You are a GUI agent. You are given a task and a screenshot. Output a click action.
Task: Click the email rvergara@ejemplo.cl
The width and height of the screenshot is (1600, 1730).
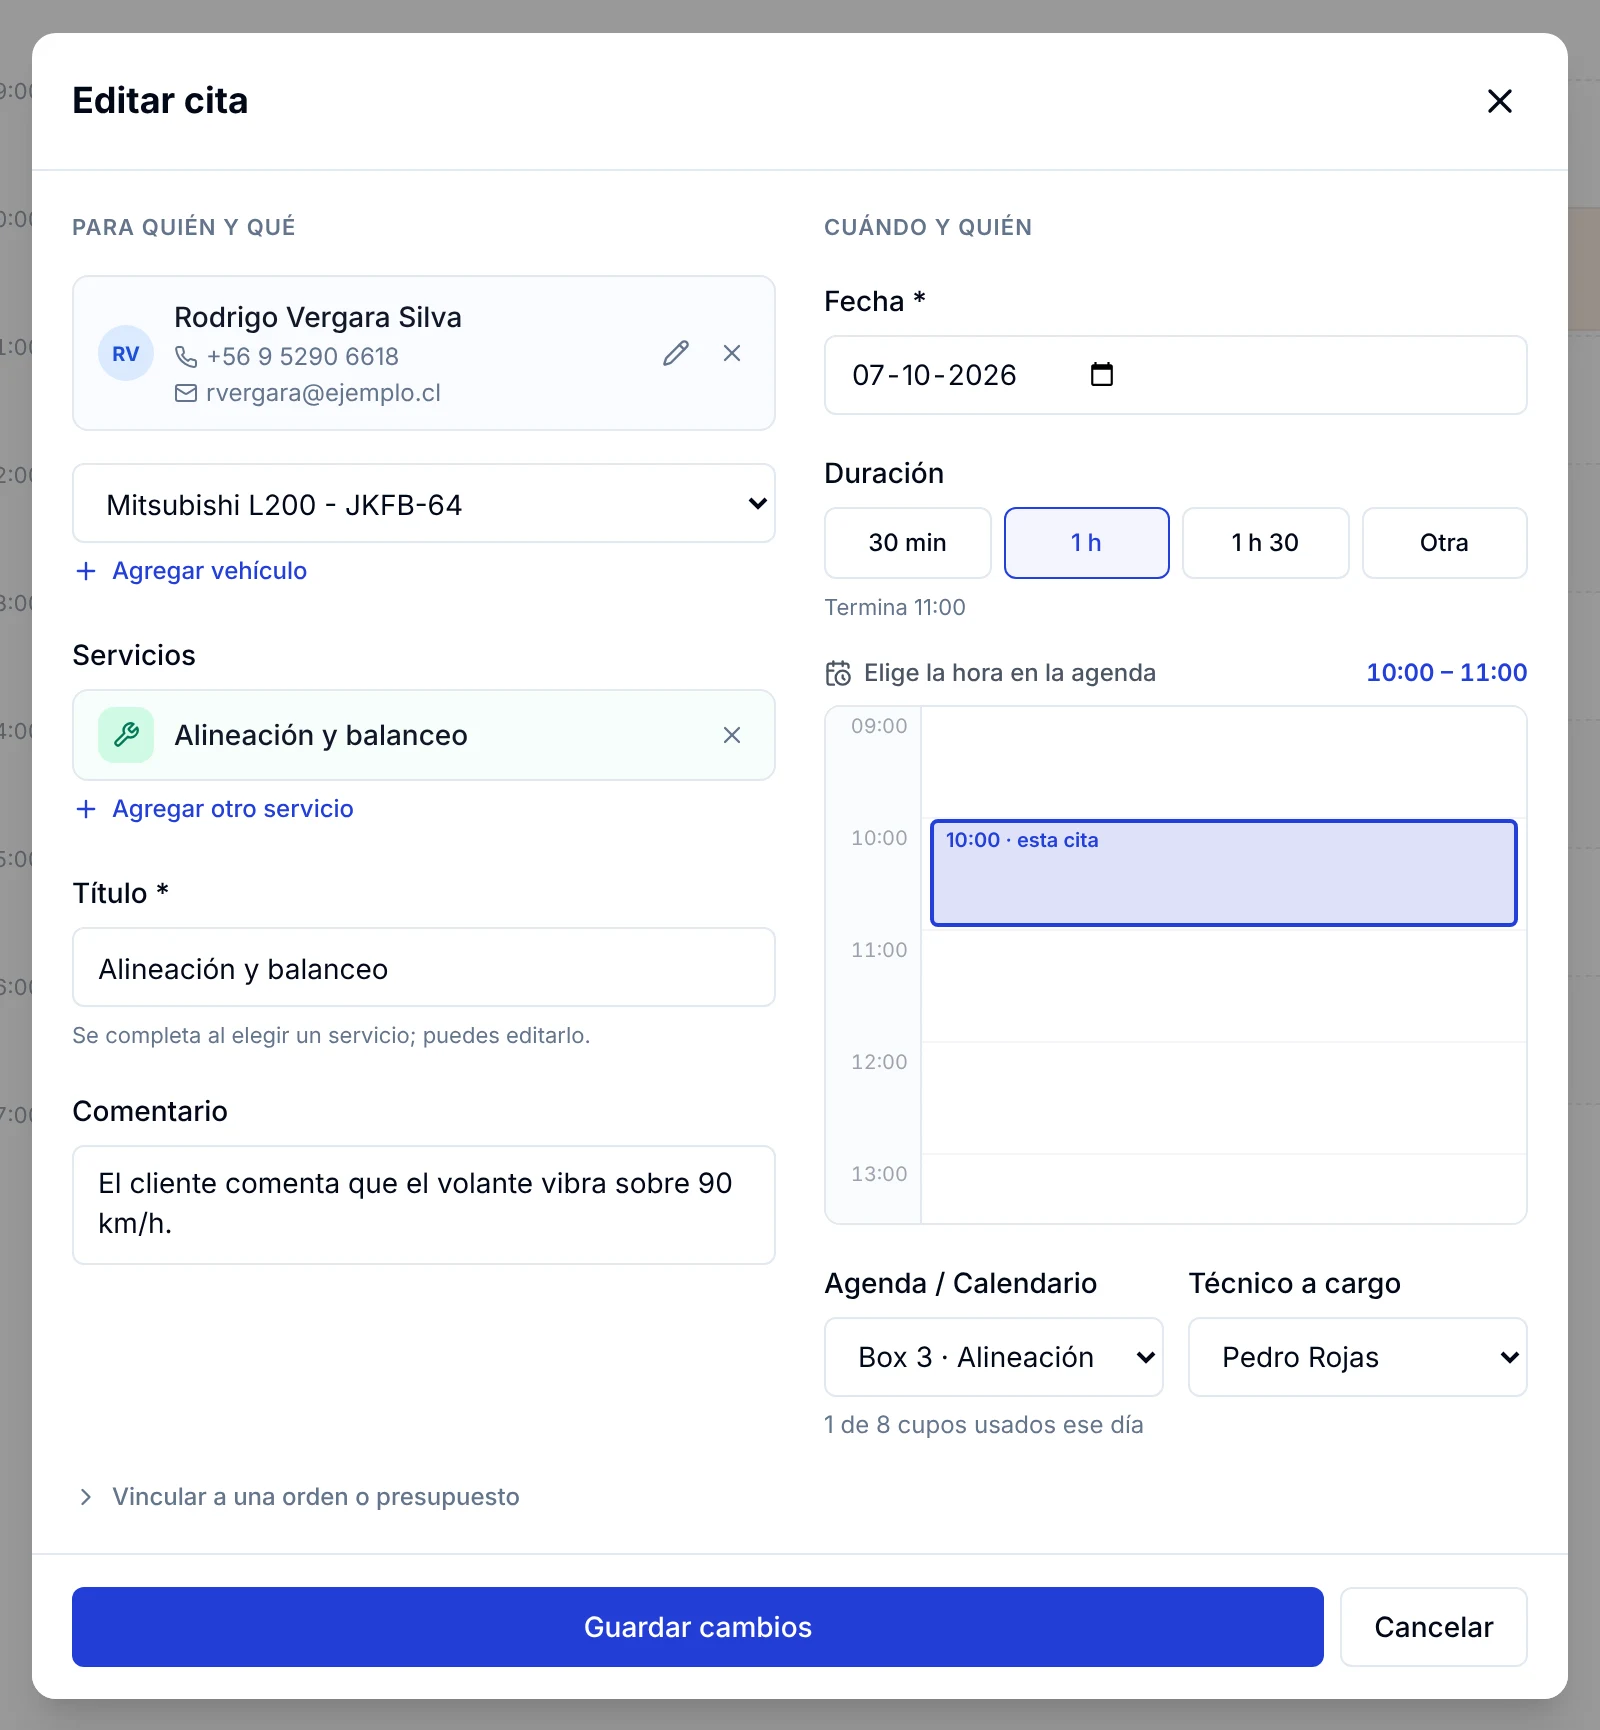tap(323, 393)
